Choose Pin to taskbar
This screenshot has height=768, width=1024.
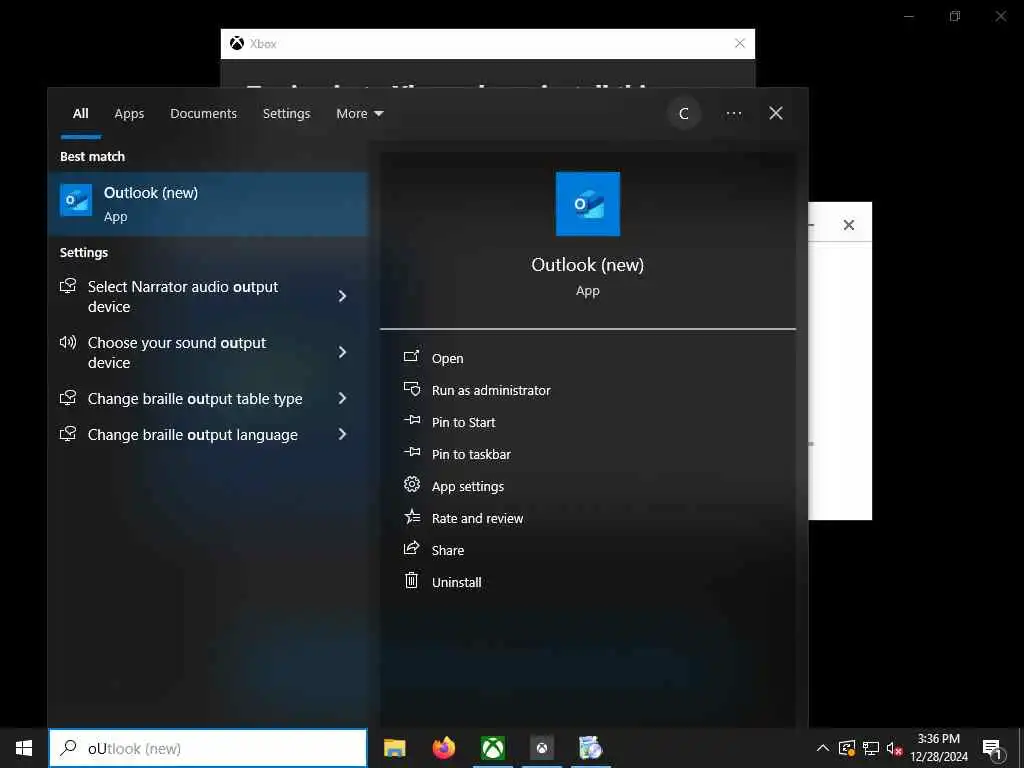472,455
